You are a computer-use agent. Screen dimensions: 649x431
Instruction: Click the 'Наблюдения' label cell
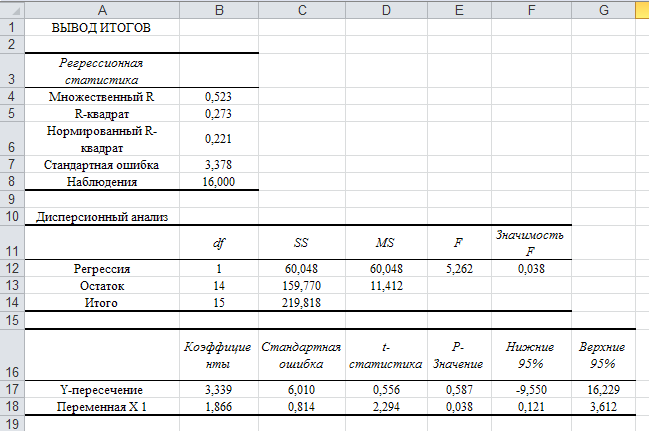pyautogui.click(x=102, y=182)
